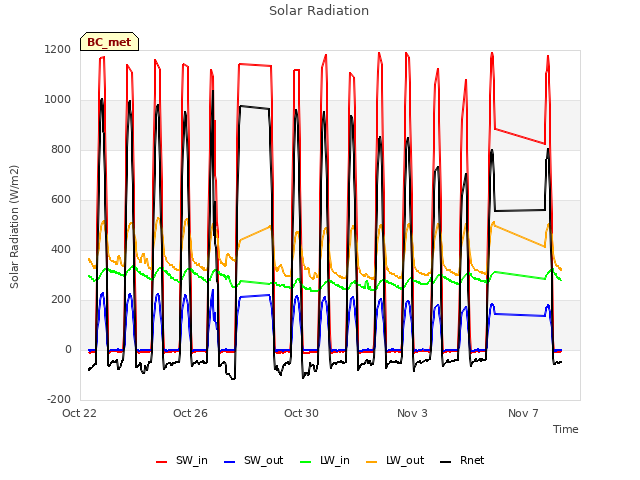Click the 1200 y-axis tick label
This screenshot has height=480, width=640.
pyautogui.click(x=58, y=50)
